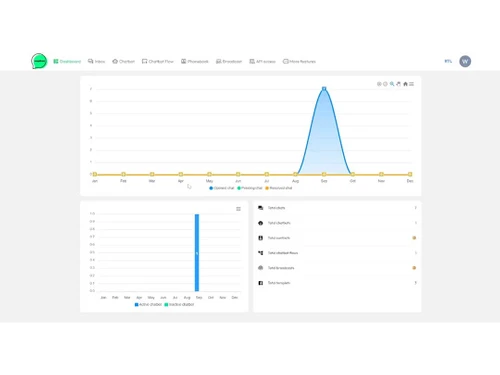Click the Total templates icon

[261, 283]
